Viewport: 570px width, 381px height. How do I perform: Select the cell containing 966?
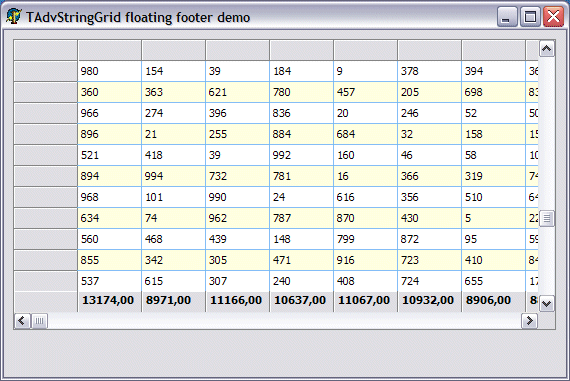coord(109,113)
